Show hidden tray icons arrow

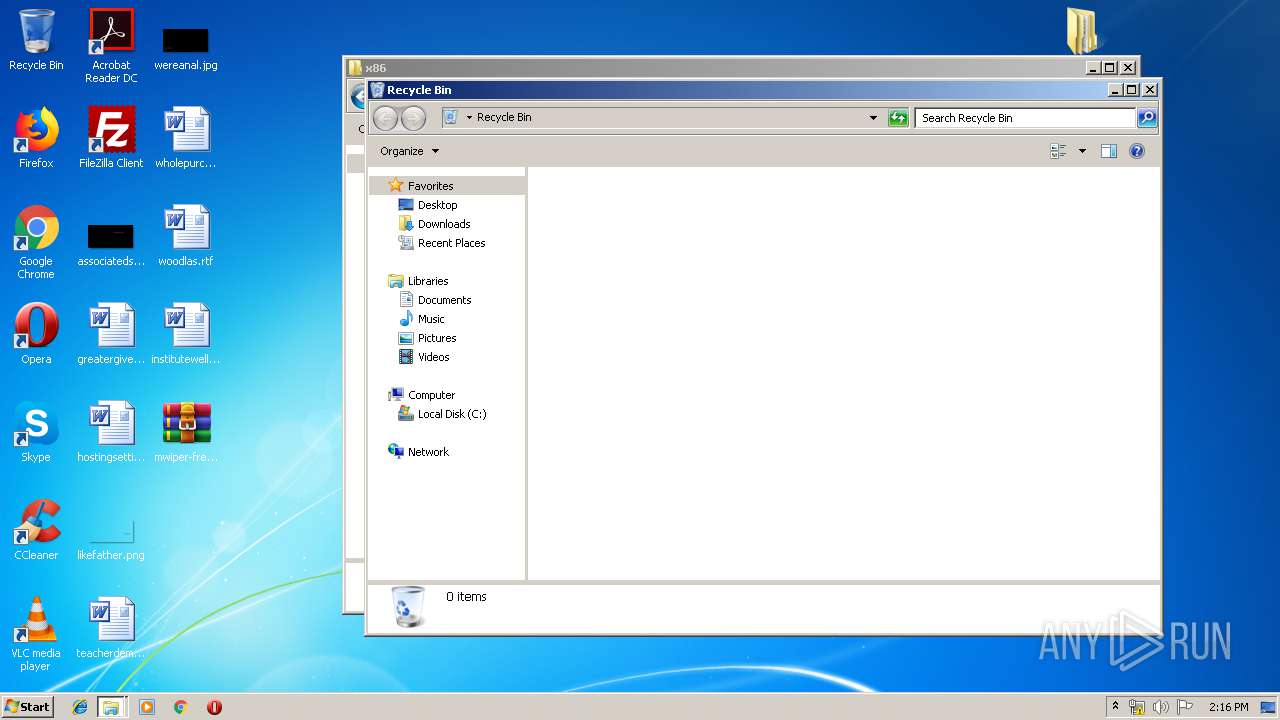pyautogui.click(x=1116, y=707)
